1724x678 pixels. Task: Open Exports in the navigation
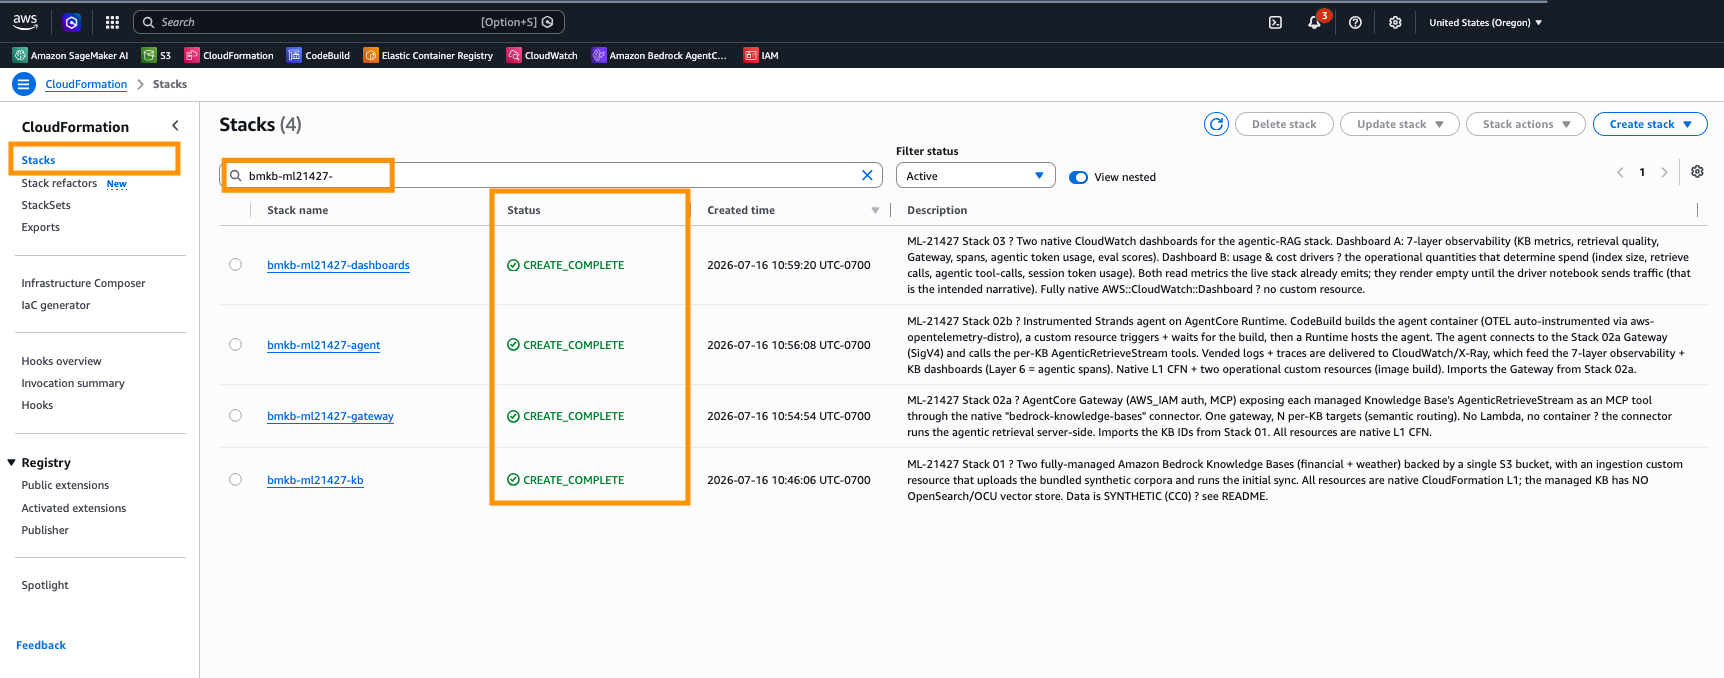pyautogui.click(x=40, y=227)
